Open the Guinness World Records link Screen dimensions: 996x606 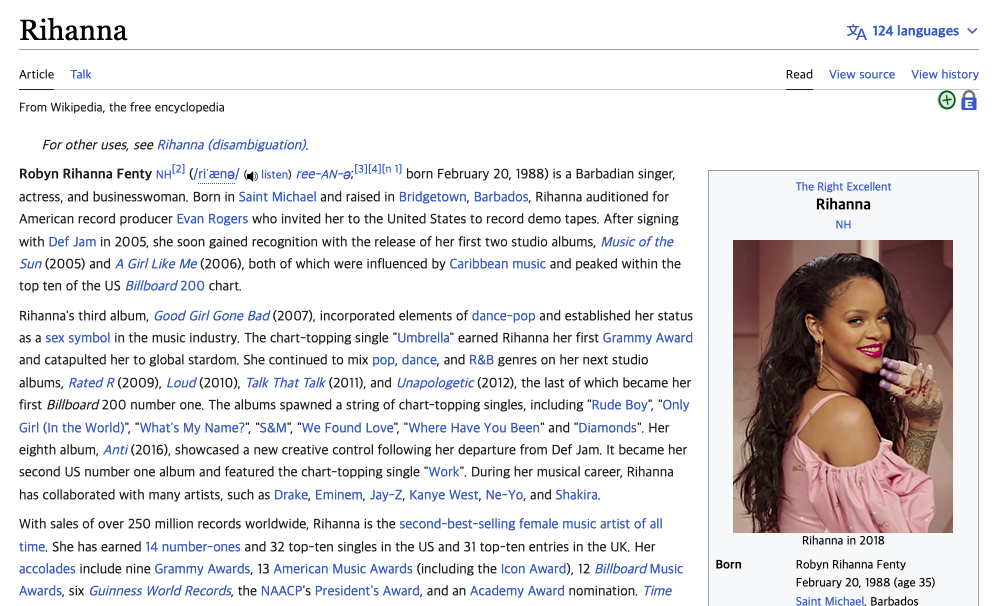159,591
